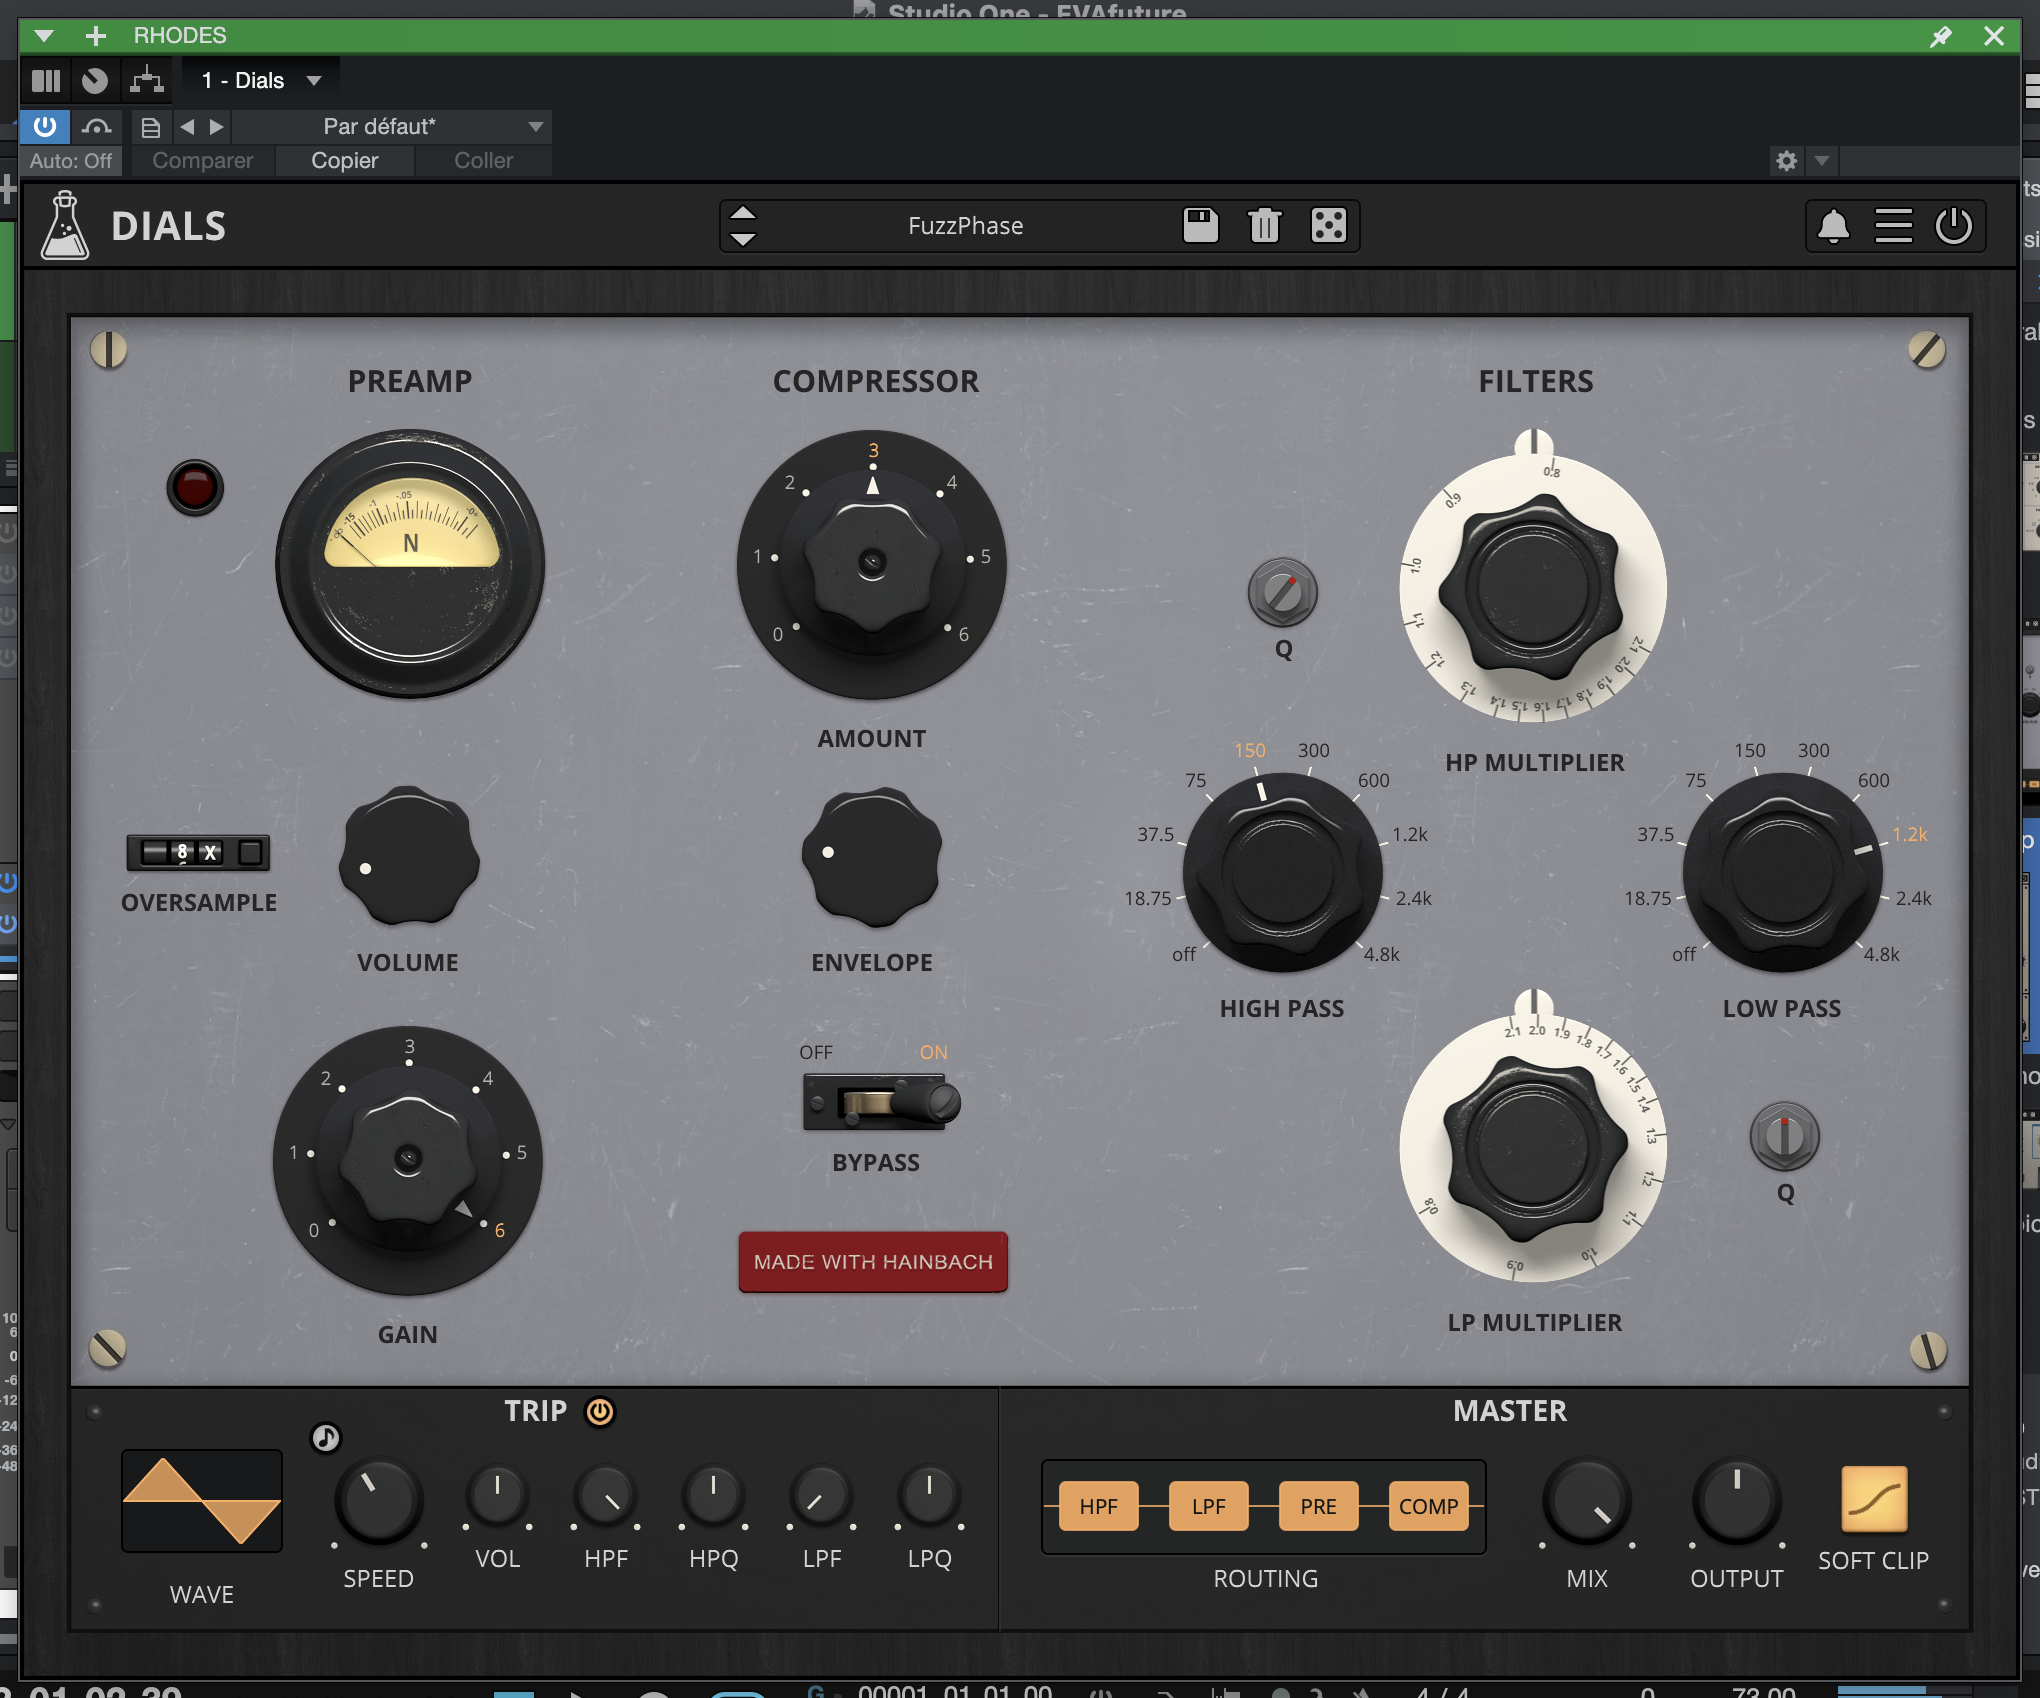Open the Par défaut preset dropdown
The height and width of the screenshot is (1698, 2040).
(535, 127)
